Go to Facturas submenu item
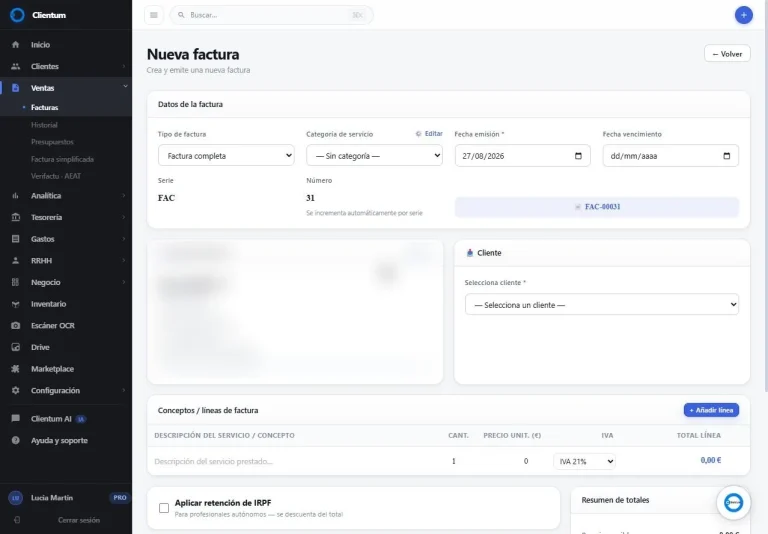Viewport: 768px width, 534px height. click(x=45, y=107)
